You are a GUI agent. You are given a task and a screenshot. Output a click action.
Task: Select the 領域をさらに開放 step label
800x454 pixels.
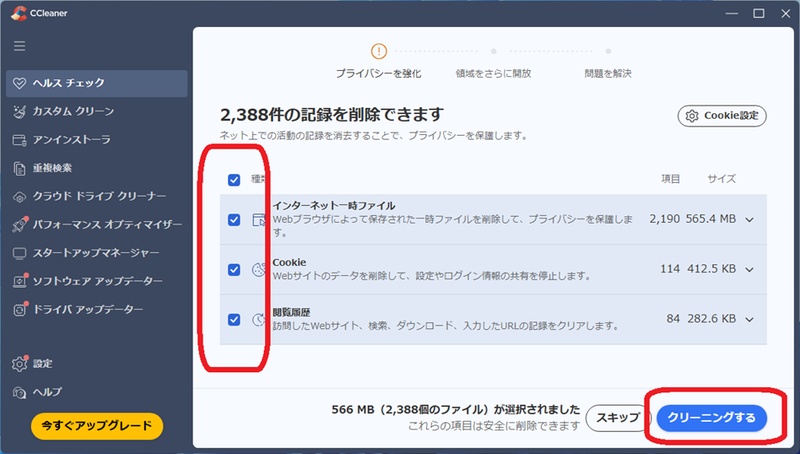pos(493,74)
